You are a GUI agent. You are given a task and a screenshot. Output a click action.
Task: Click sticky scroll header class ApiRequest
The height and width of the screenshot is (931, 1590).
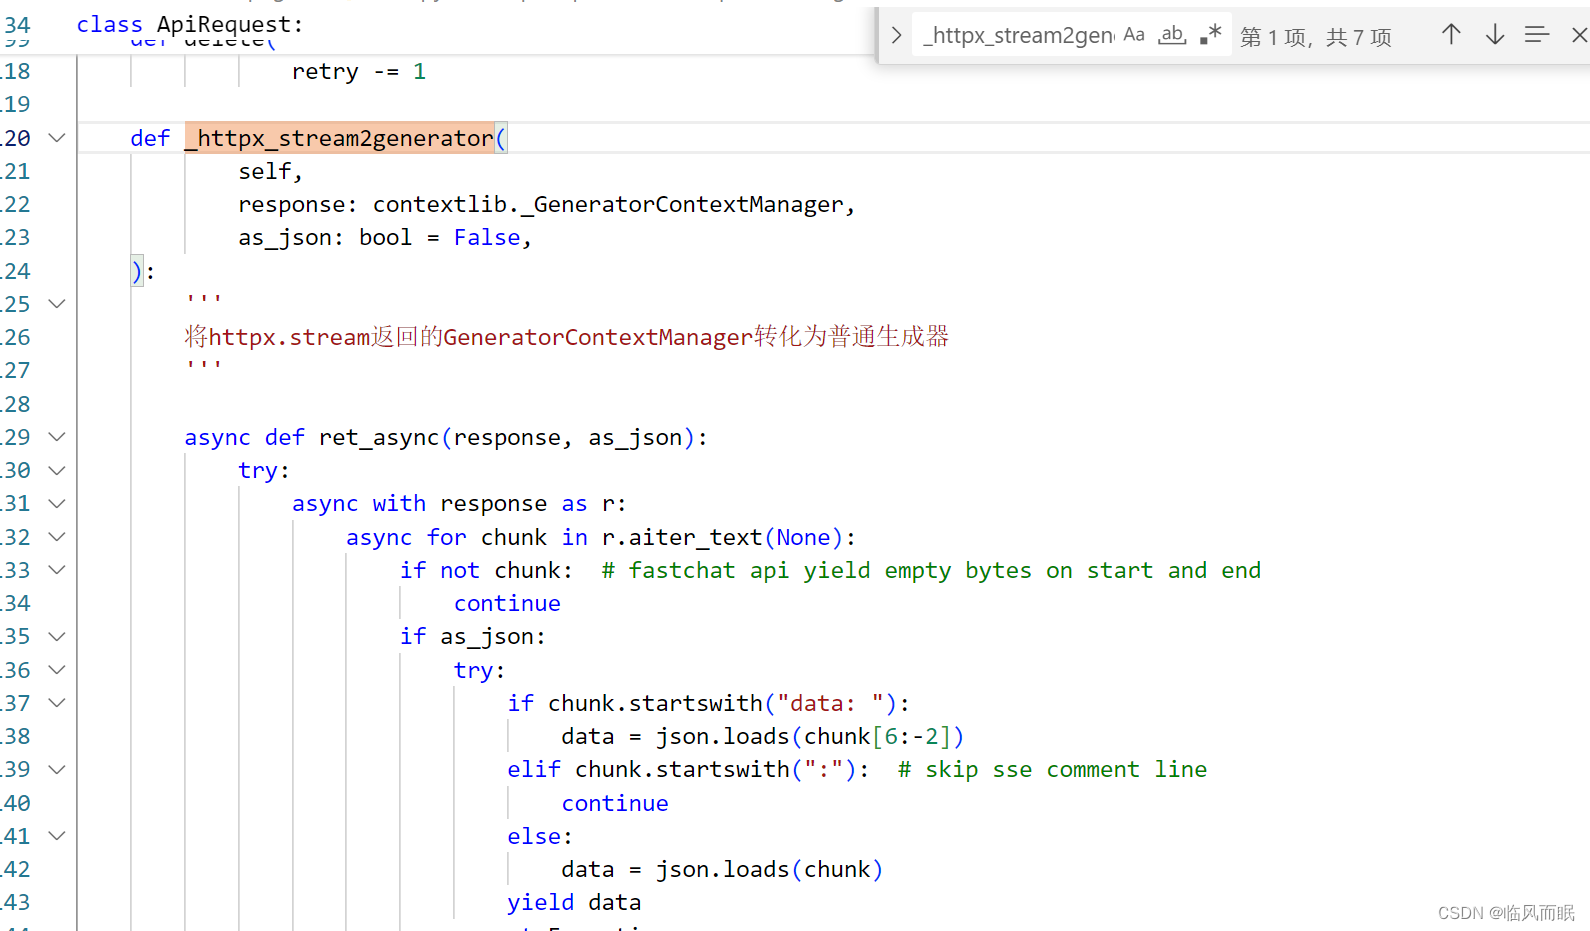[x=190, y=24]
